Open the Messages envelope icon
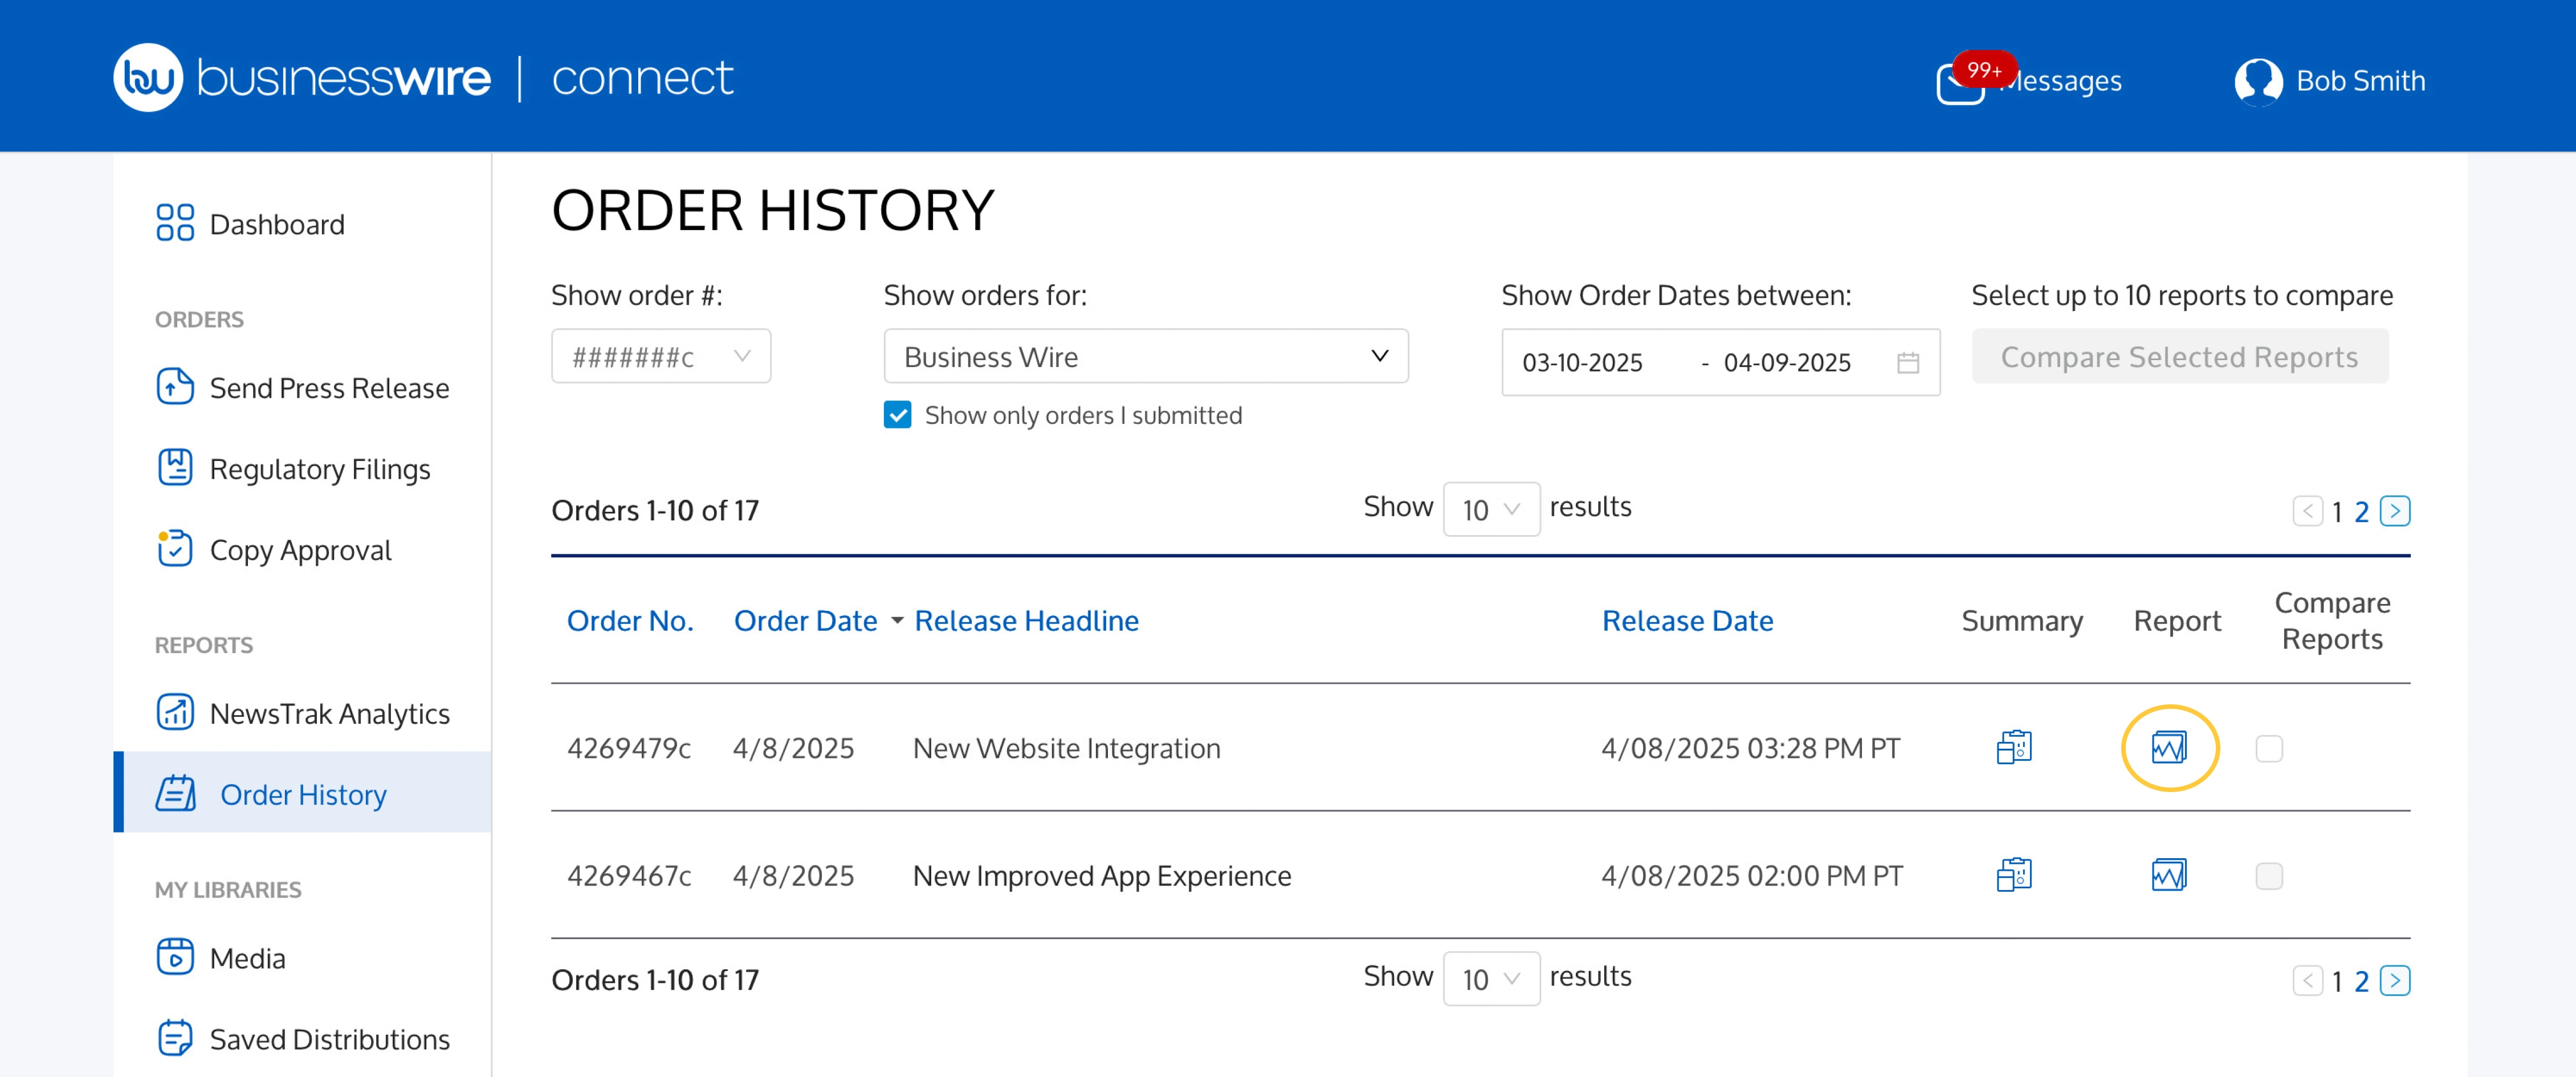Viewport: 2576px width, 1077px height. click(x=1960, y=84)
